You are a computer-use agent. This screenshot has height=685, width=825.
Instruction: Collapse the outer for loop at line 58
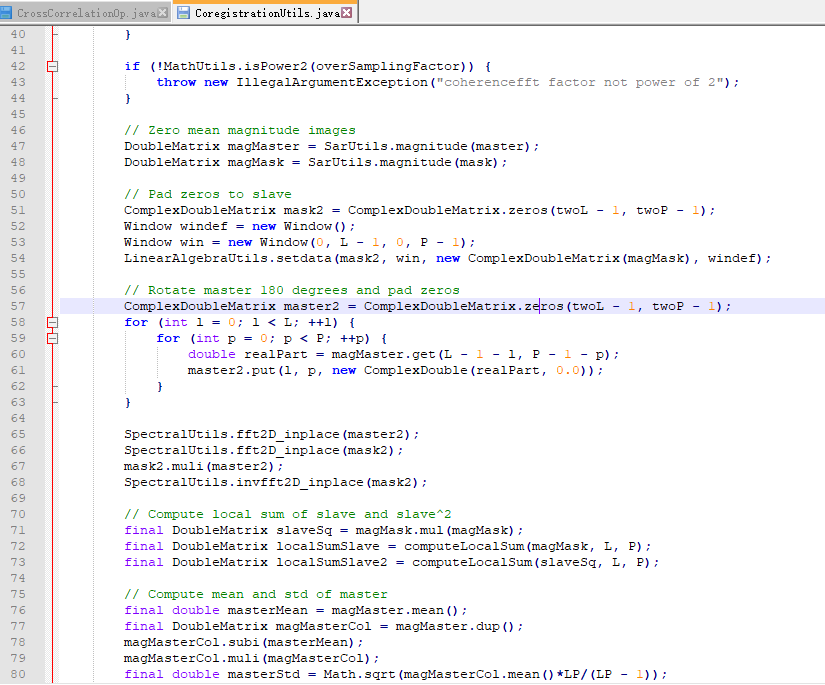coord(52,322)
